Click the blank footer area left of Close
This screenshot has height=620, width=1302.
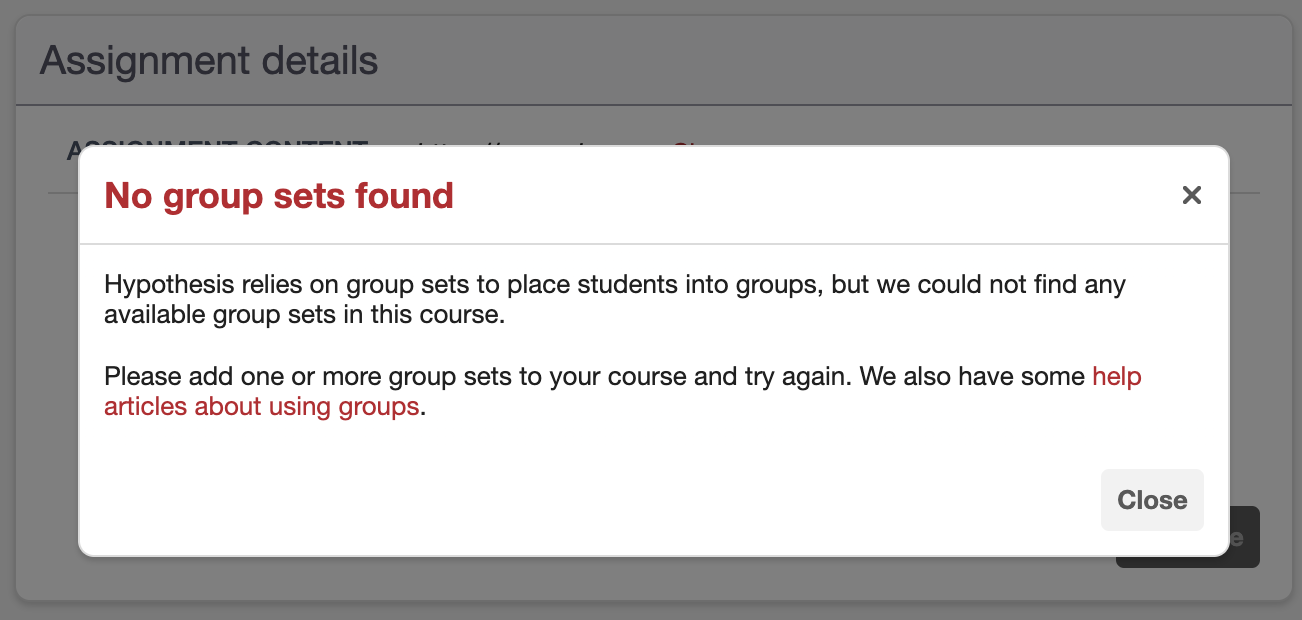600,500
